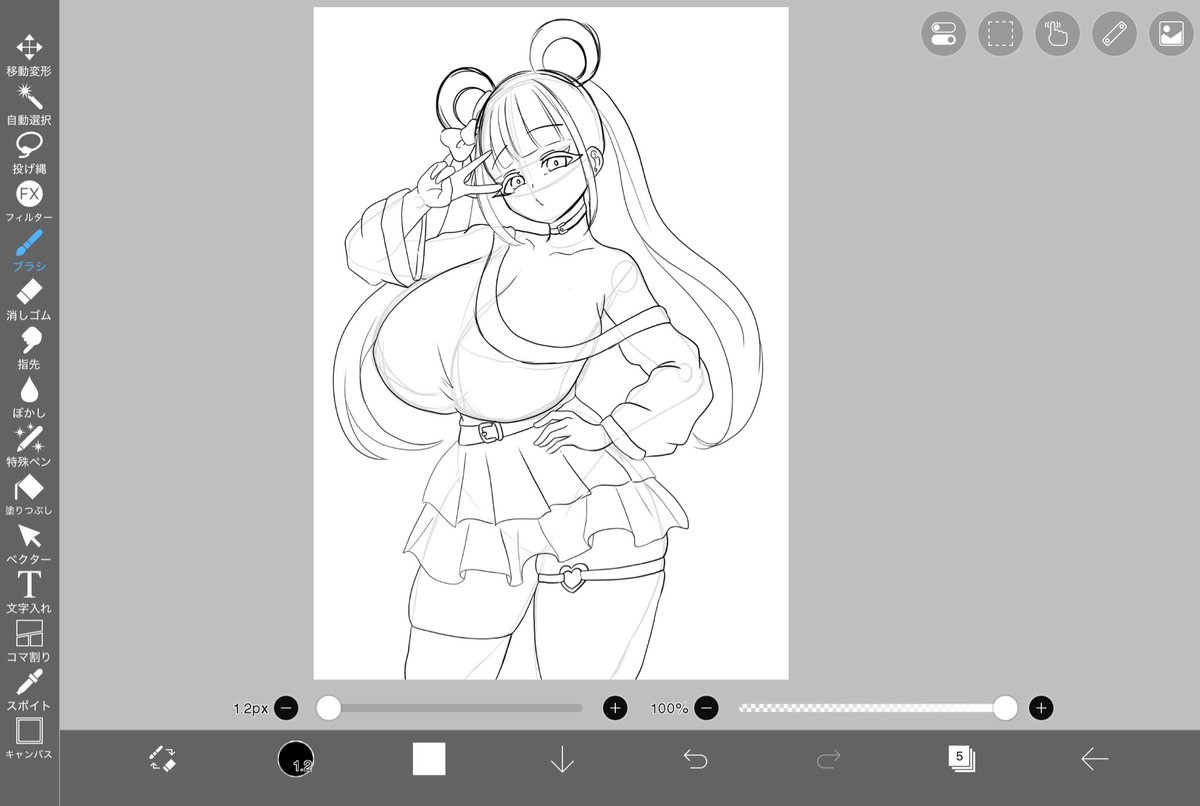Tap the back arrow to exit

[x=1094, y=759]
